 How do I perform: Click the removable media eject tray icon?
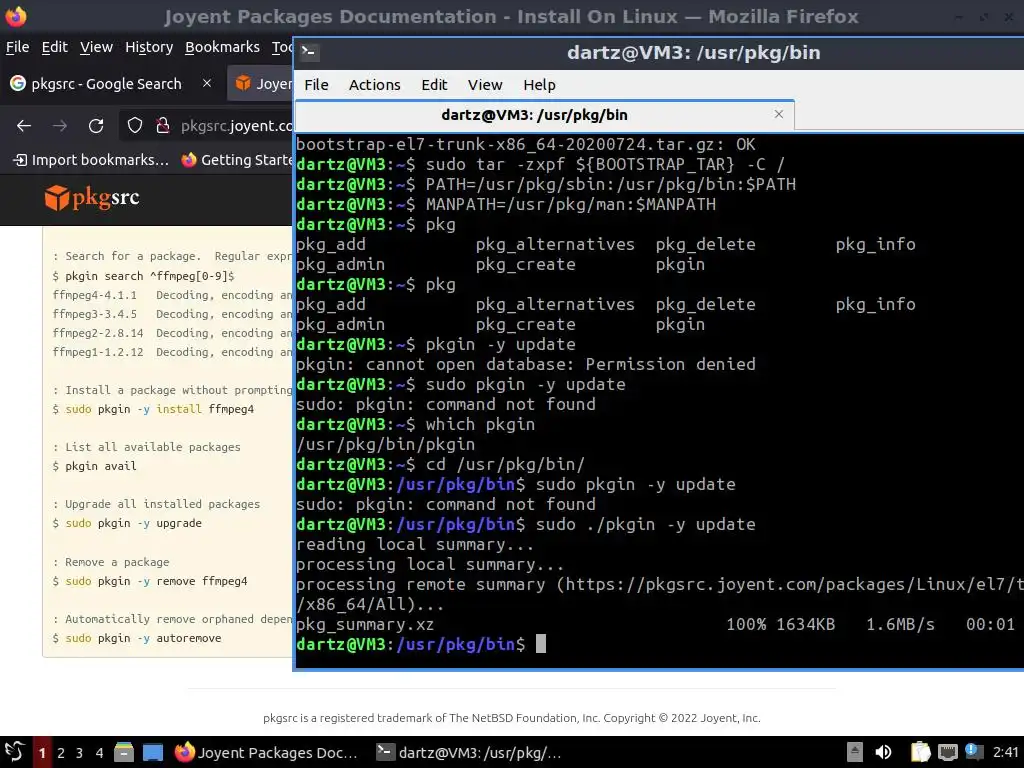[855, 752]
